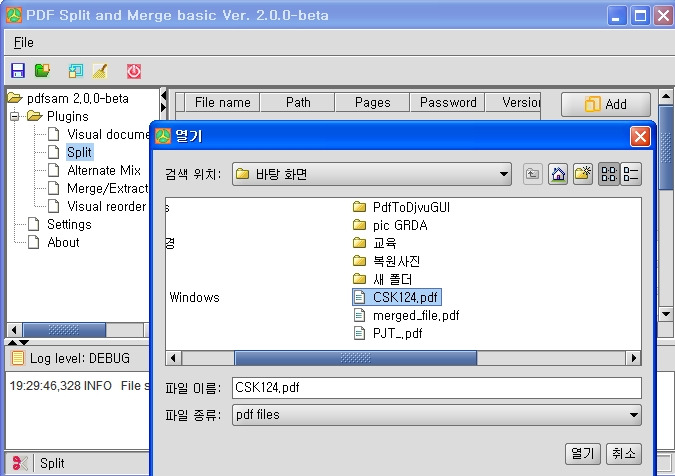Minimize the PDF Split and Merge window
Viewport: 675px width, 476px height.
pos(617,16)
